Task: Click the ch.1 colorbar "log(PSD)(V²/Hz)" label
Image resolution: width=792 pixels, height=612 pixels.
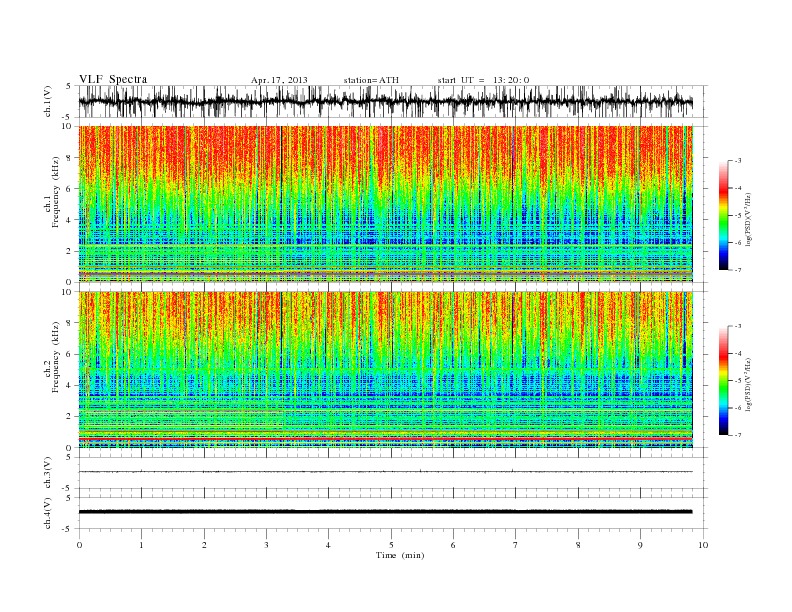Action: [x=747, y=218]
